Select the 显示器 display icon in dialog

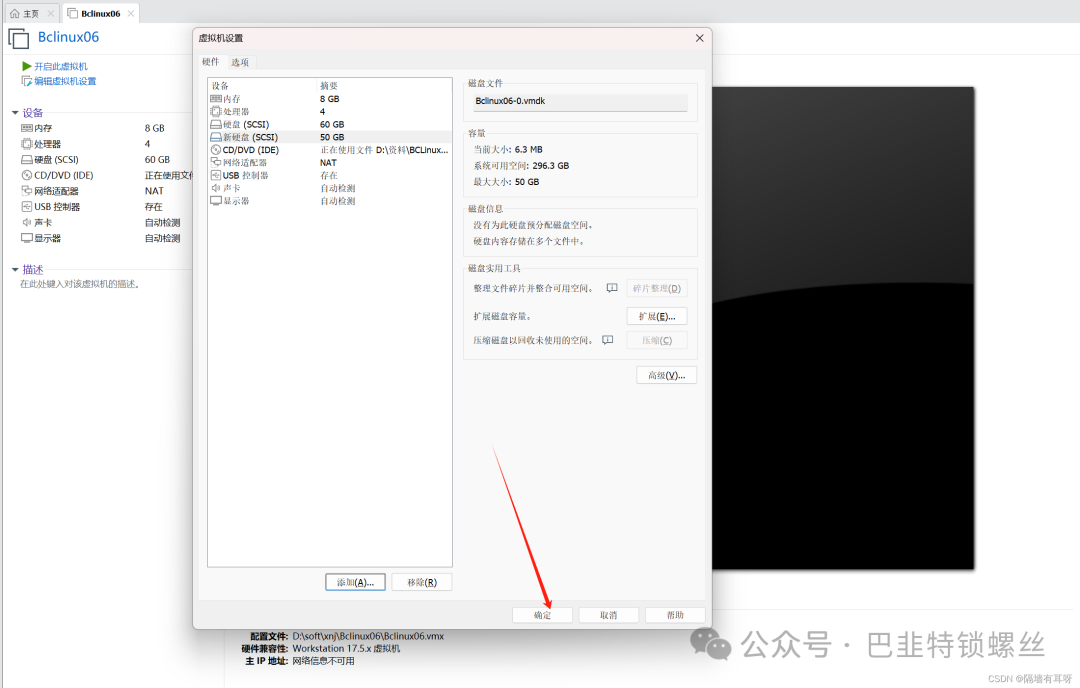(216, 201)
